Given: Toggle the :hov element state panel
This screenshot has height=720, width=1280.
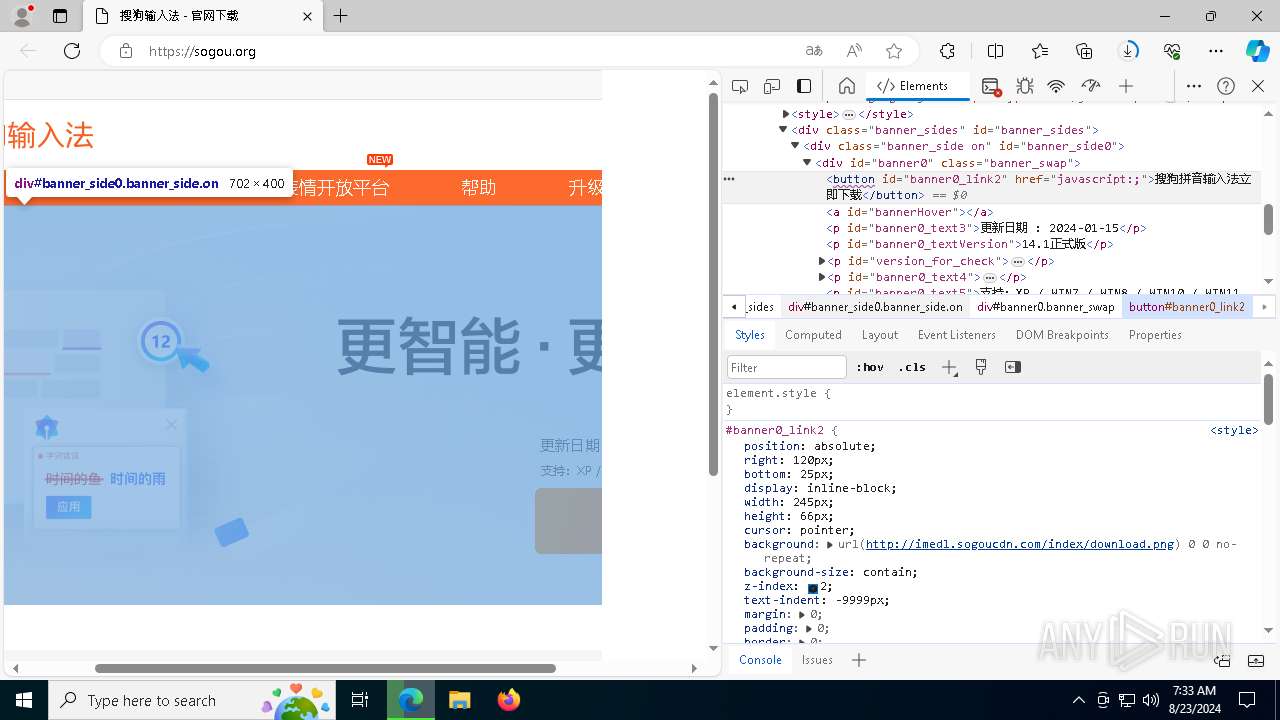Looking at the screenshot, I should tap(869, 367).
